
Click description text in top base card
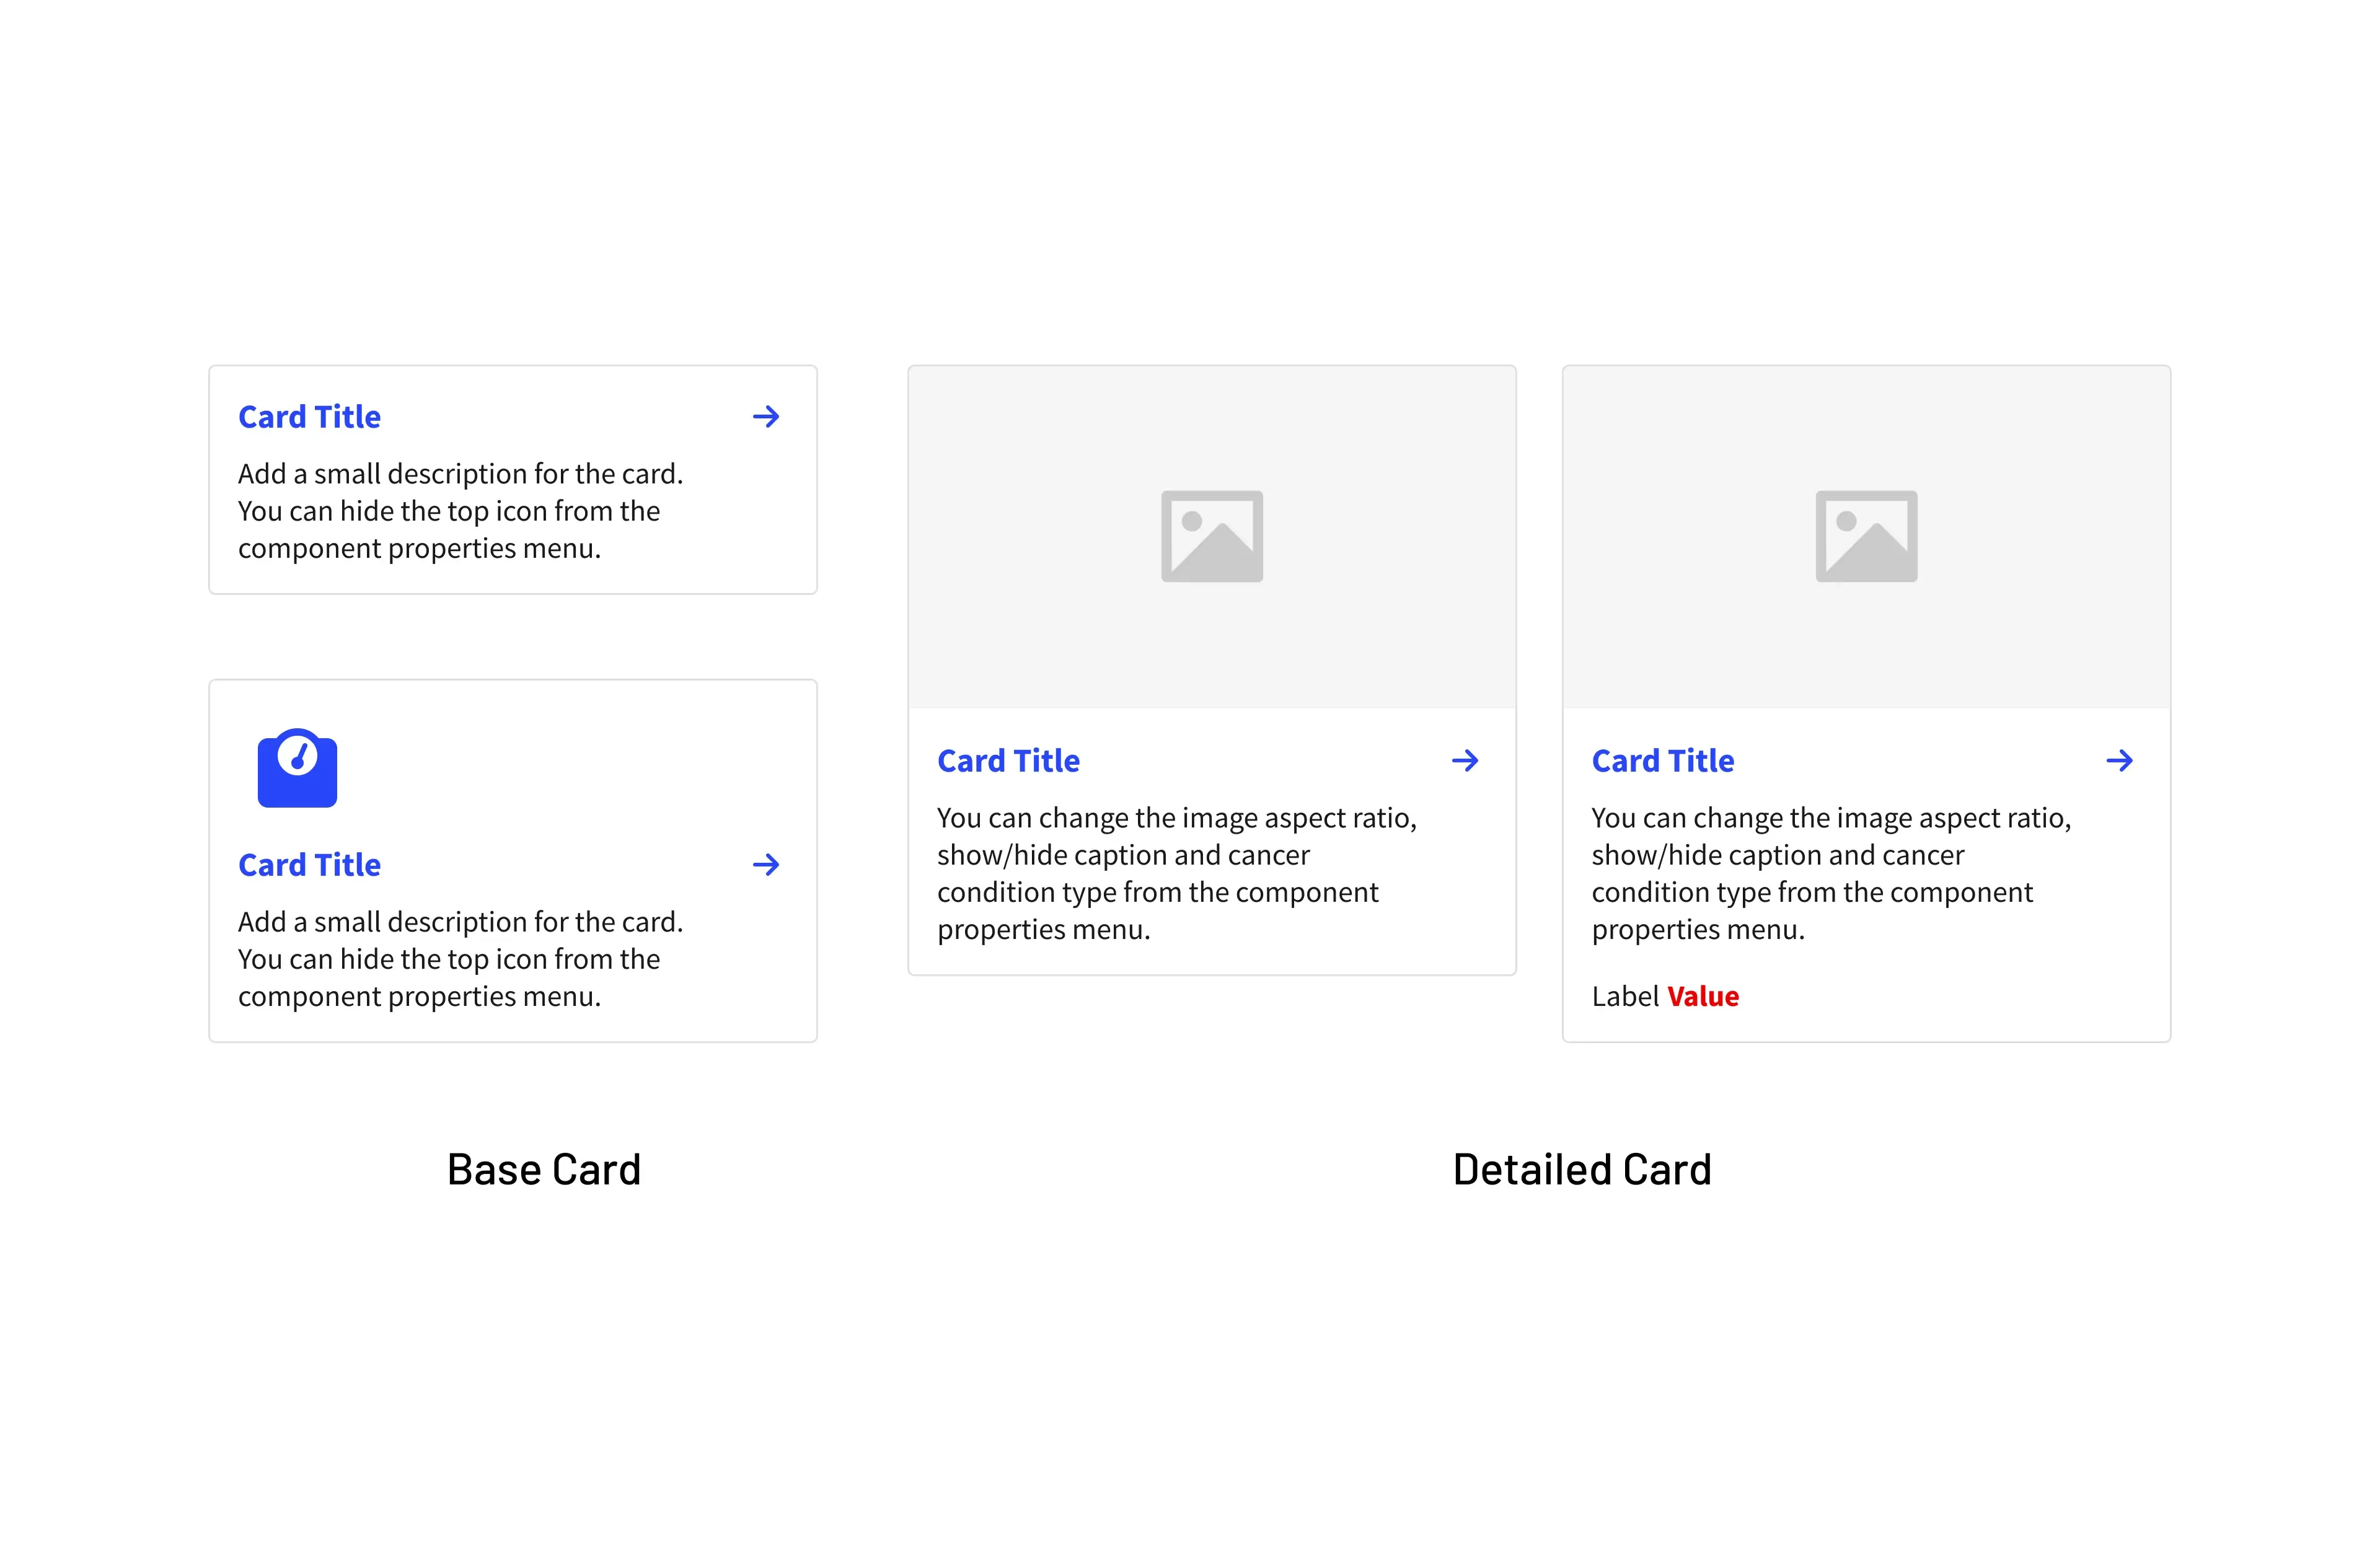[460, 511]
